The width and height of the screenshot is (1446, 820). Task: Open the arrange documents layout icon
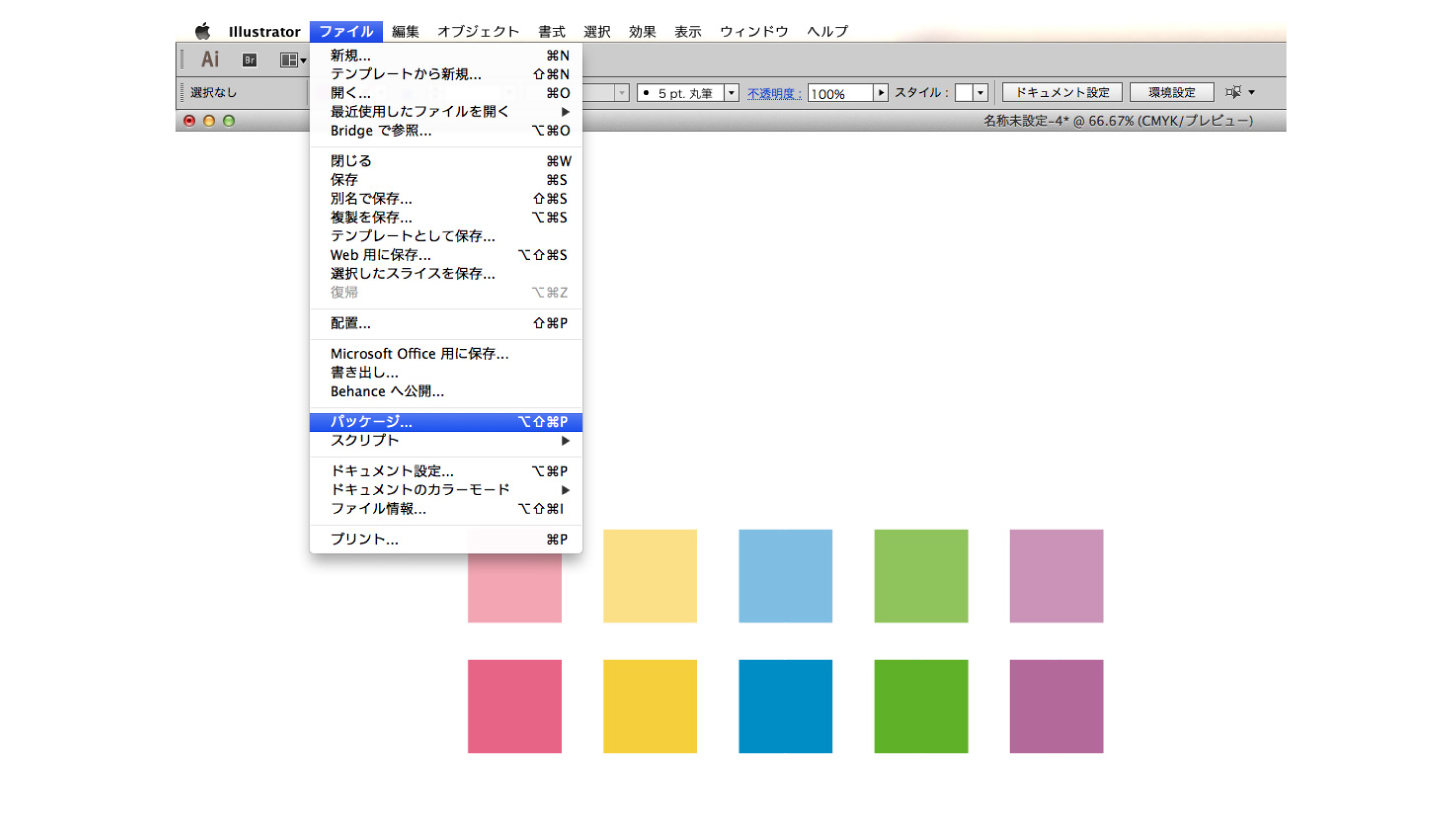click(288, 60)
